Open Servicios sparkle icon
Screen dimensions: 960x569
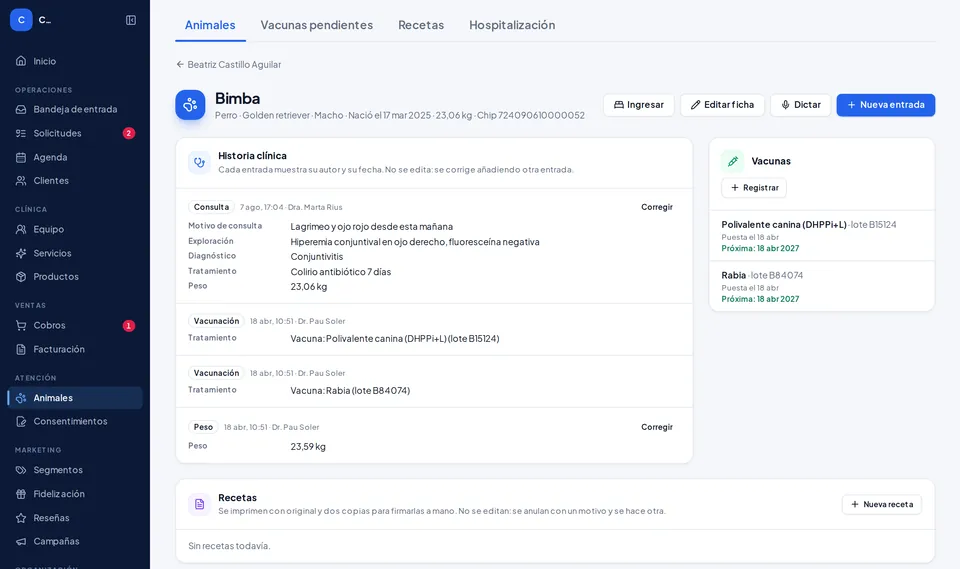21,253
